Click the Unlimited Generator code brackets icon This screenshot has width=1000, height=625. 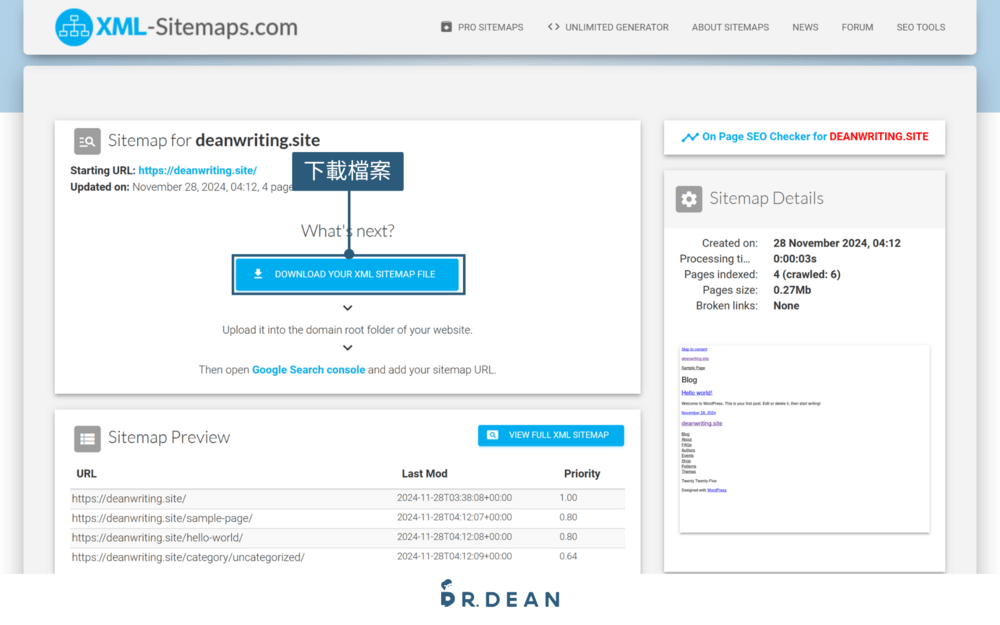554,27
